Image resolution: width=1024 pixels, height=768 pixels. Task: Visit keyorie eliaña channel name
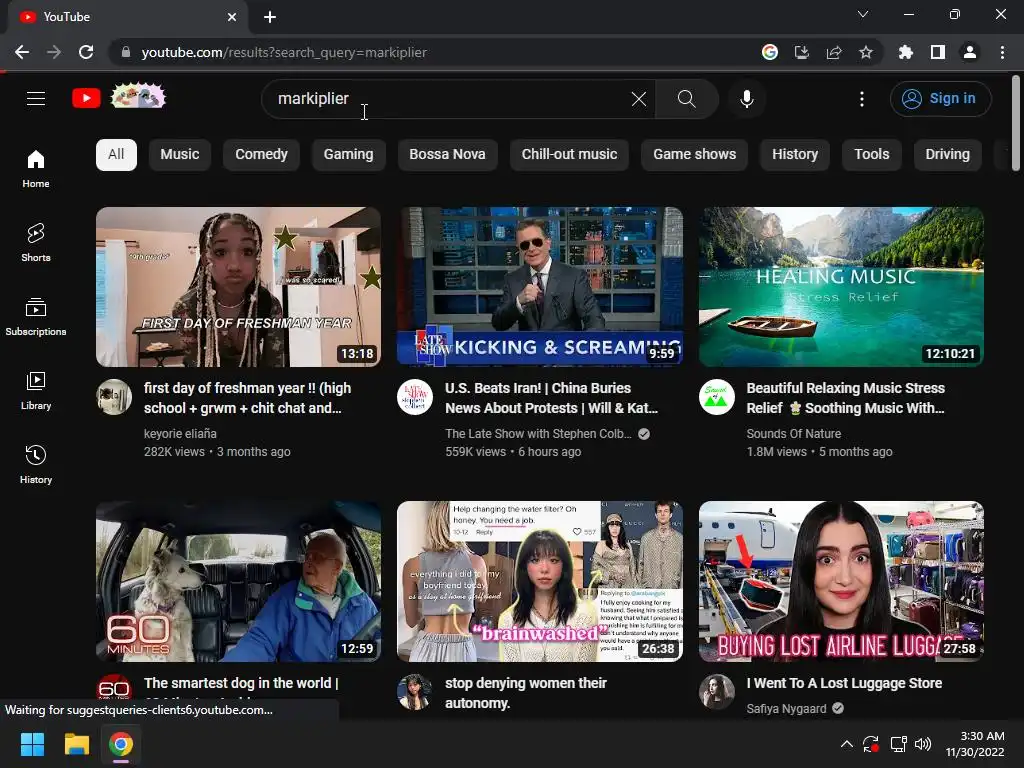coord(180,434)
